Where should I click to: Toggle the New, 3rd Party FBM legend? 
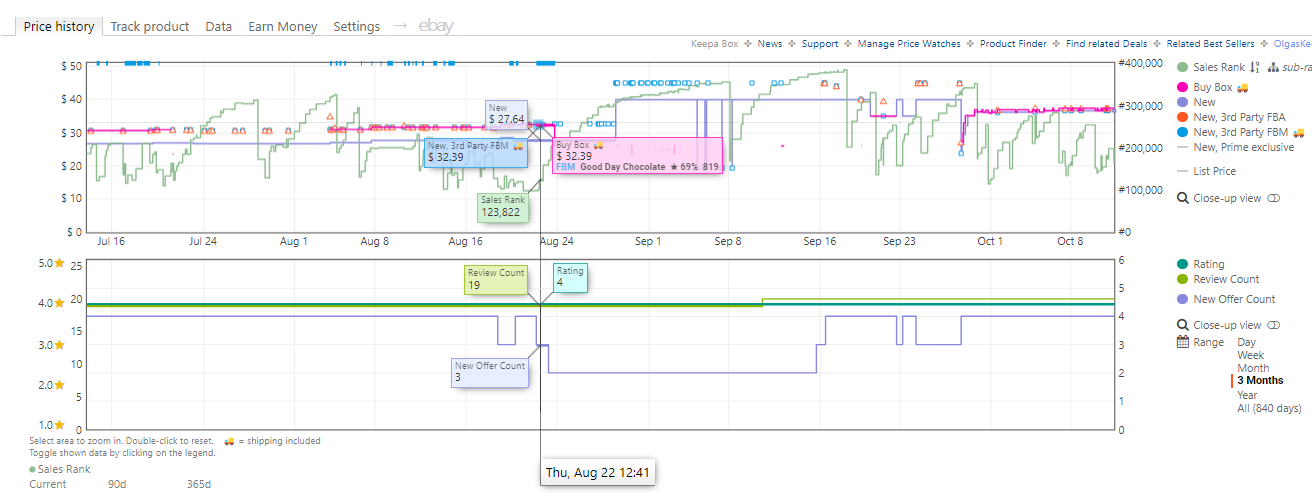(x=1242, y=132)
